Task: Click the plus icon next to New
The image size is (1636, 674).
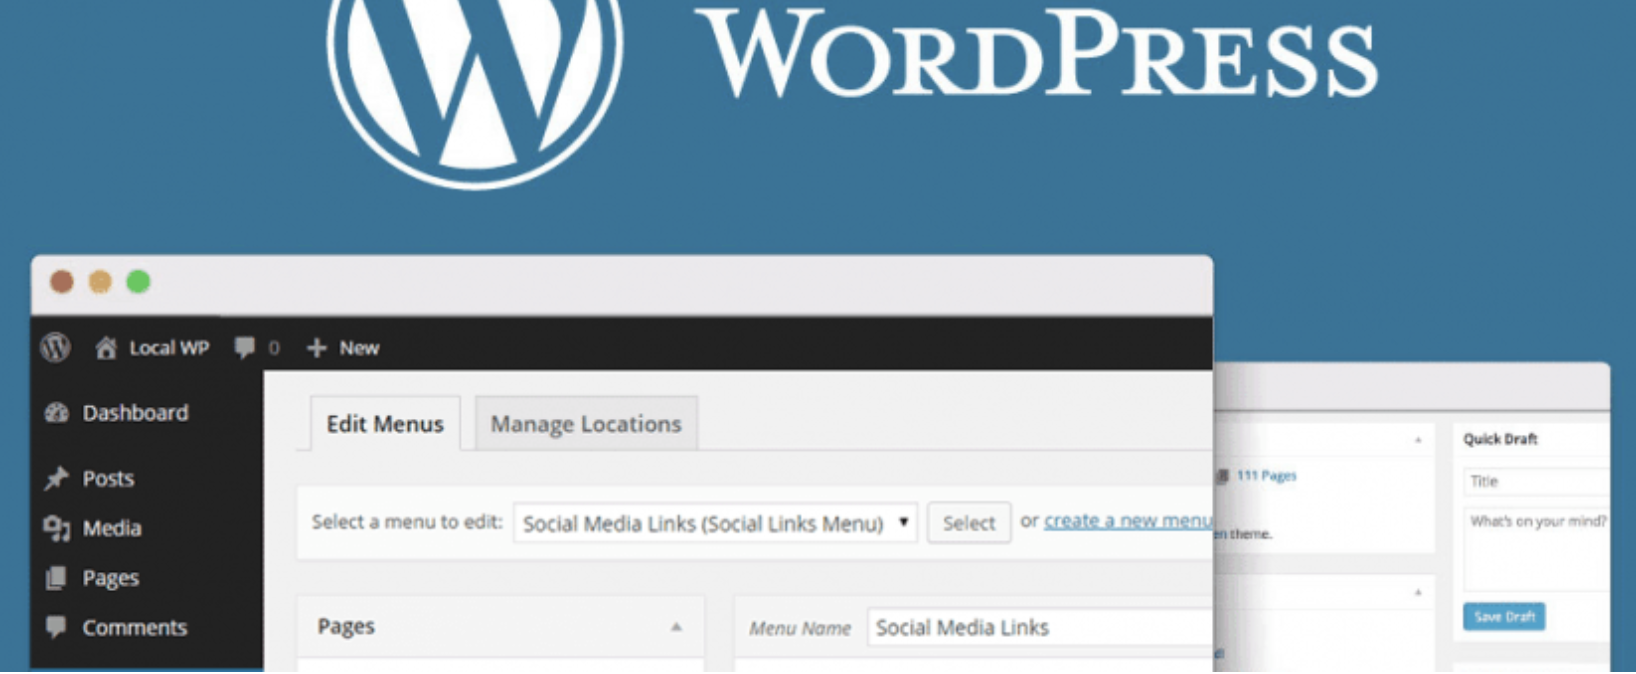Action: 316,347
